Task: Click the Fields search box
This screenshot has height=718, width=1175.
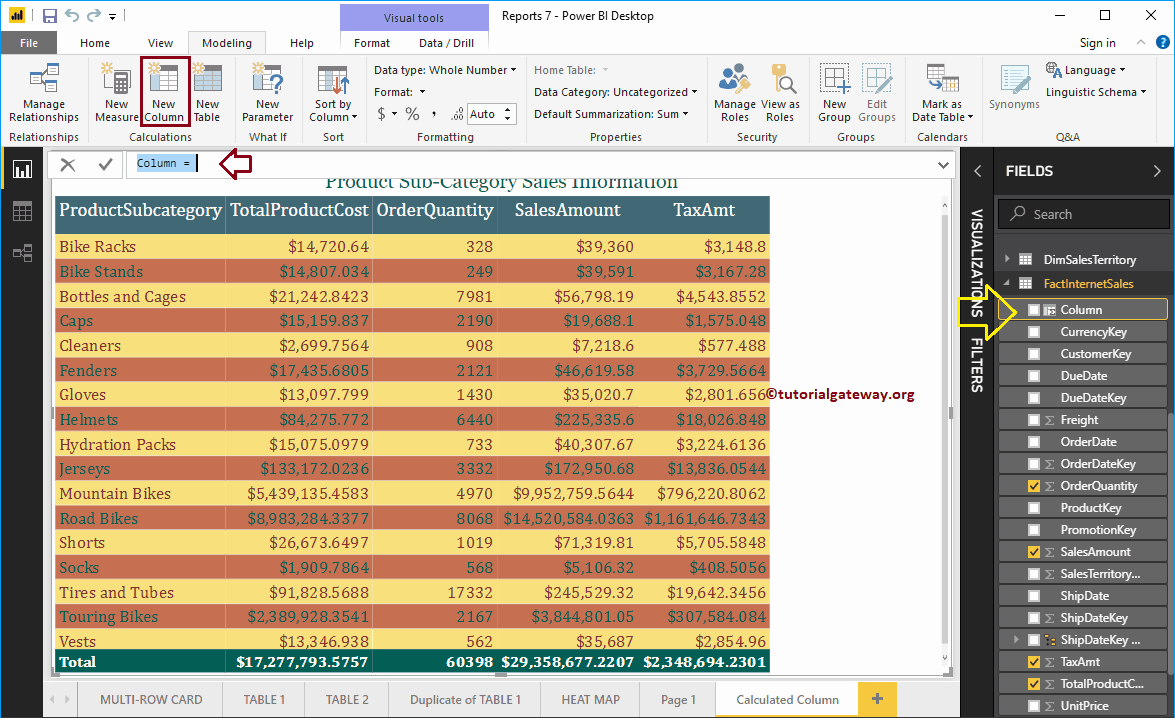Action: (x=1083, y=214)
